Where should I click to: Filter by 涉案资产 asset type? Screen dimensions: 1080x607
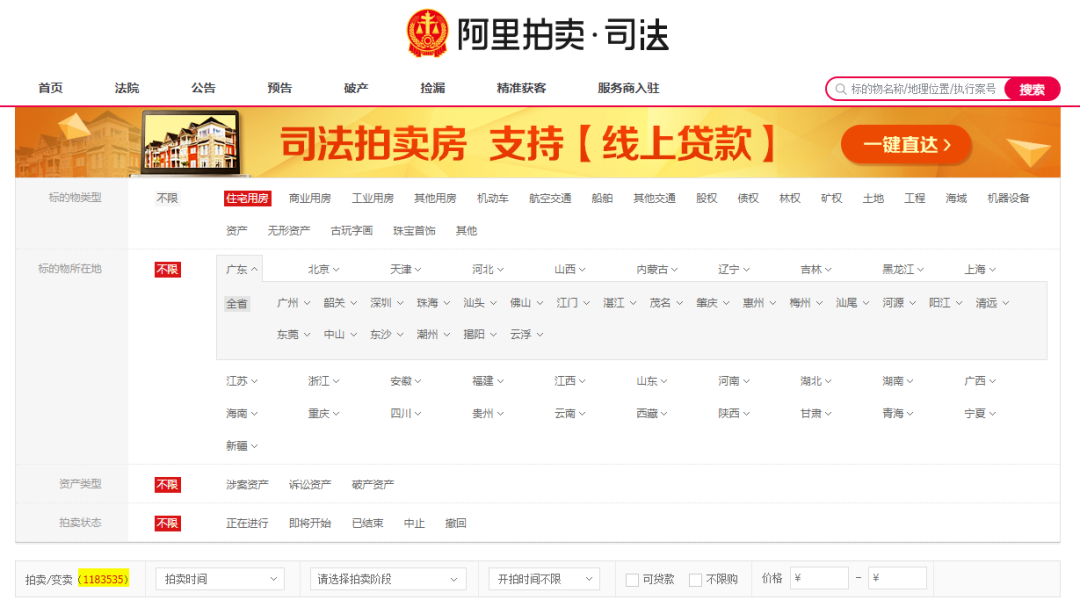pos(247,485)
